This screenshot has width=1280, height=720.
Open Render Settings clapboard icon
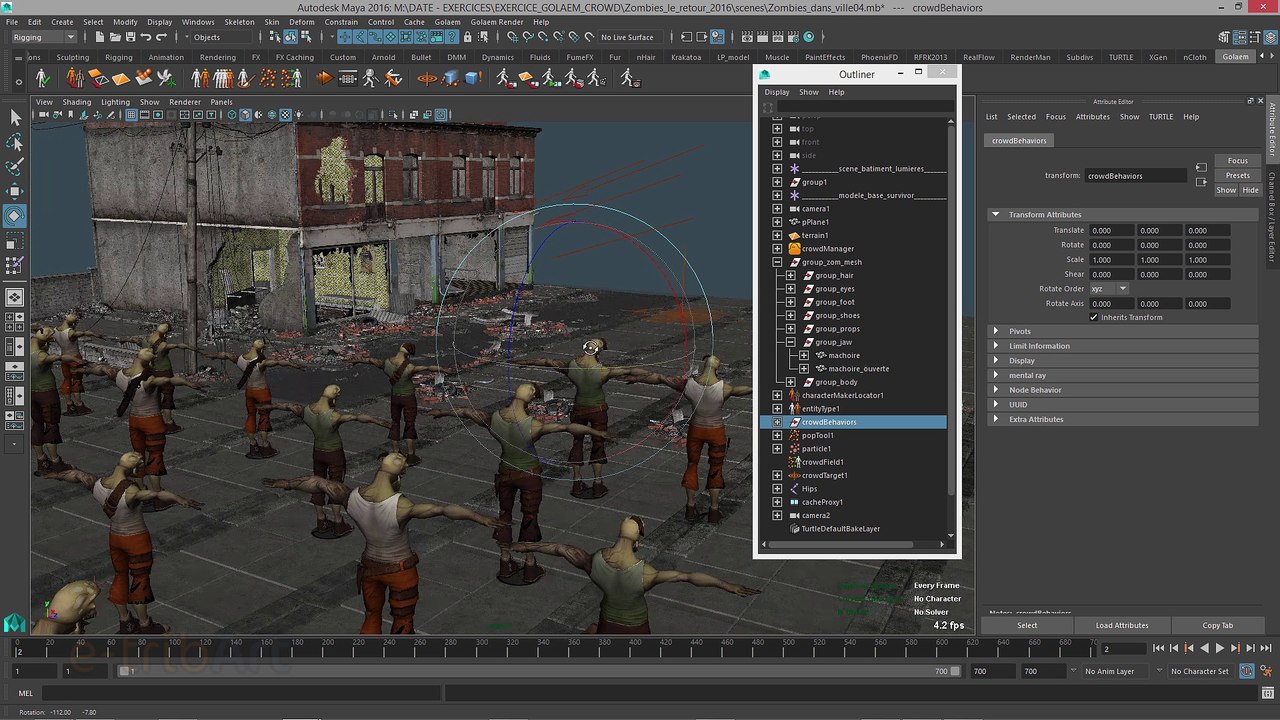[793, 37]
